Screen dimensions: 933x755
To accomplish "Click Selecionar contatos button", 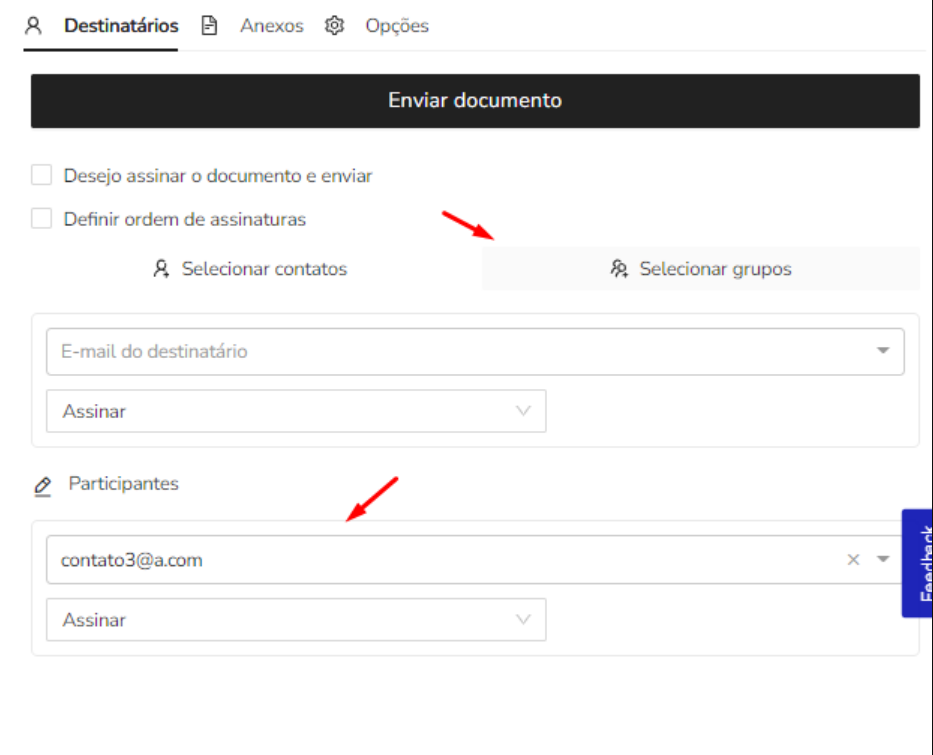I will pyautogui.click(x=250, y=269).
